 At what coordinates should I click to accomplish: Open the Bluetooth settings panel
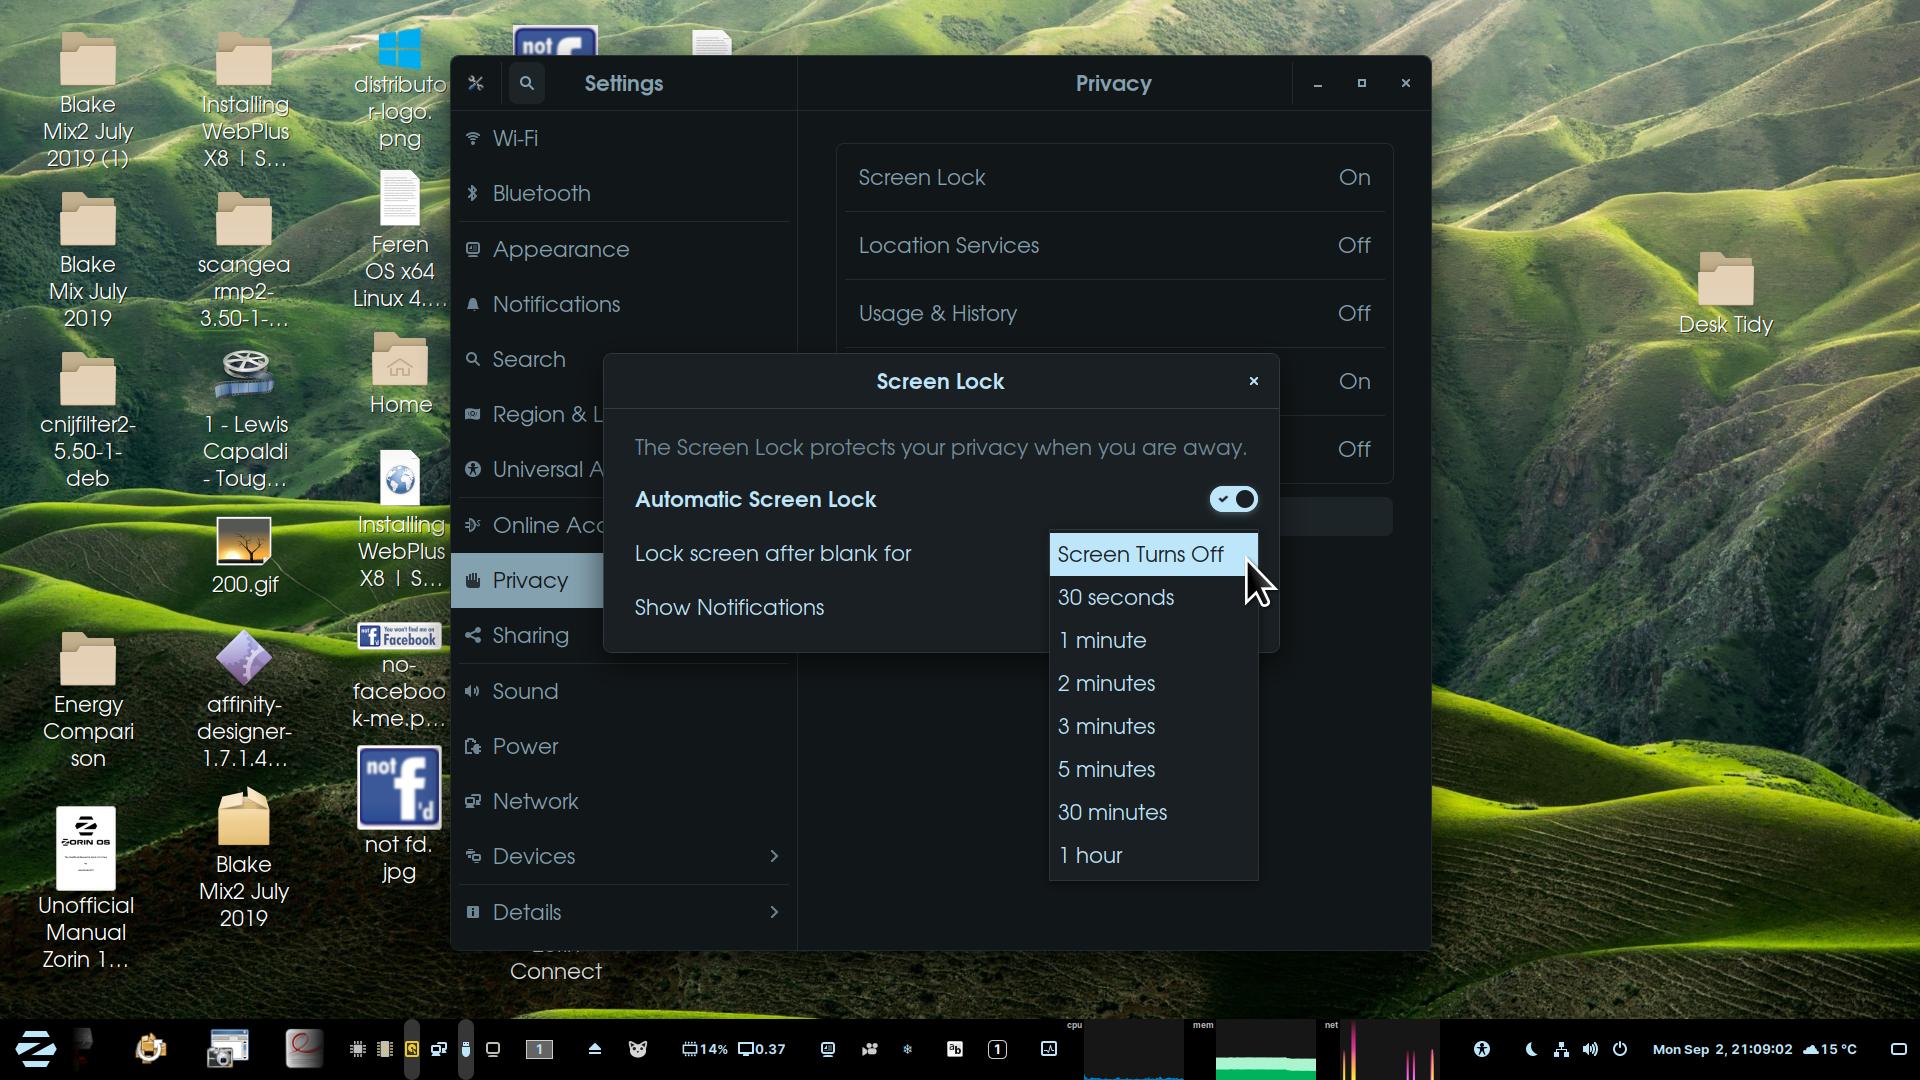(x=541, y=193)
